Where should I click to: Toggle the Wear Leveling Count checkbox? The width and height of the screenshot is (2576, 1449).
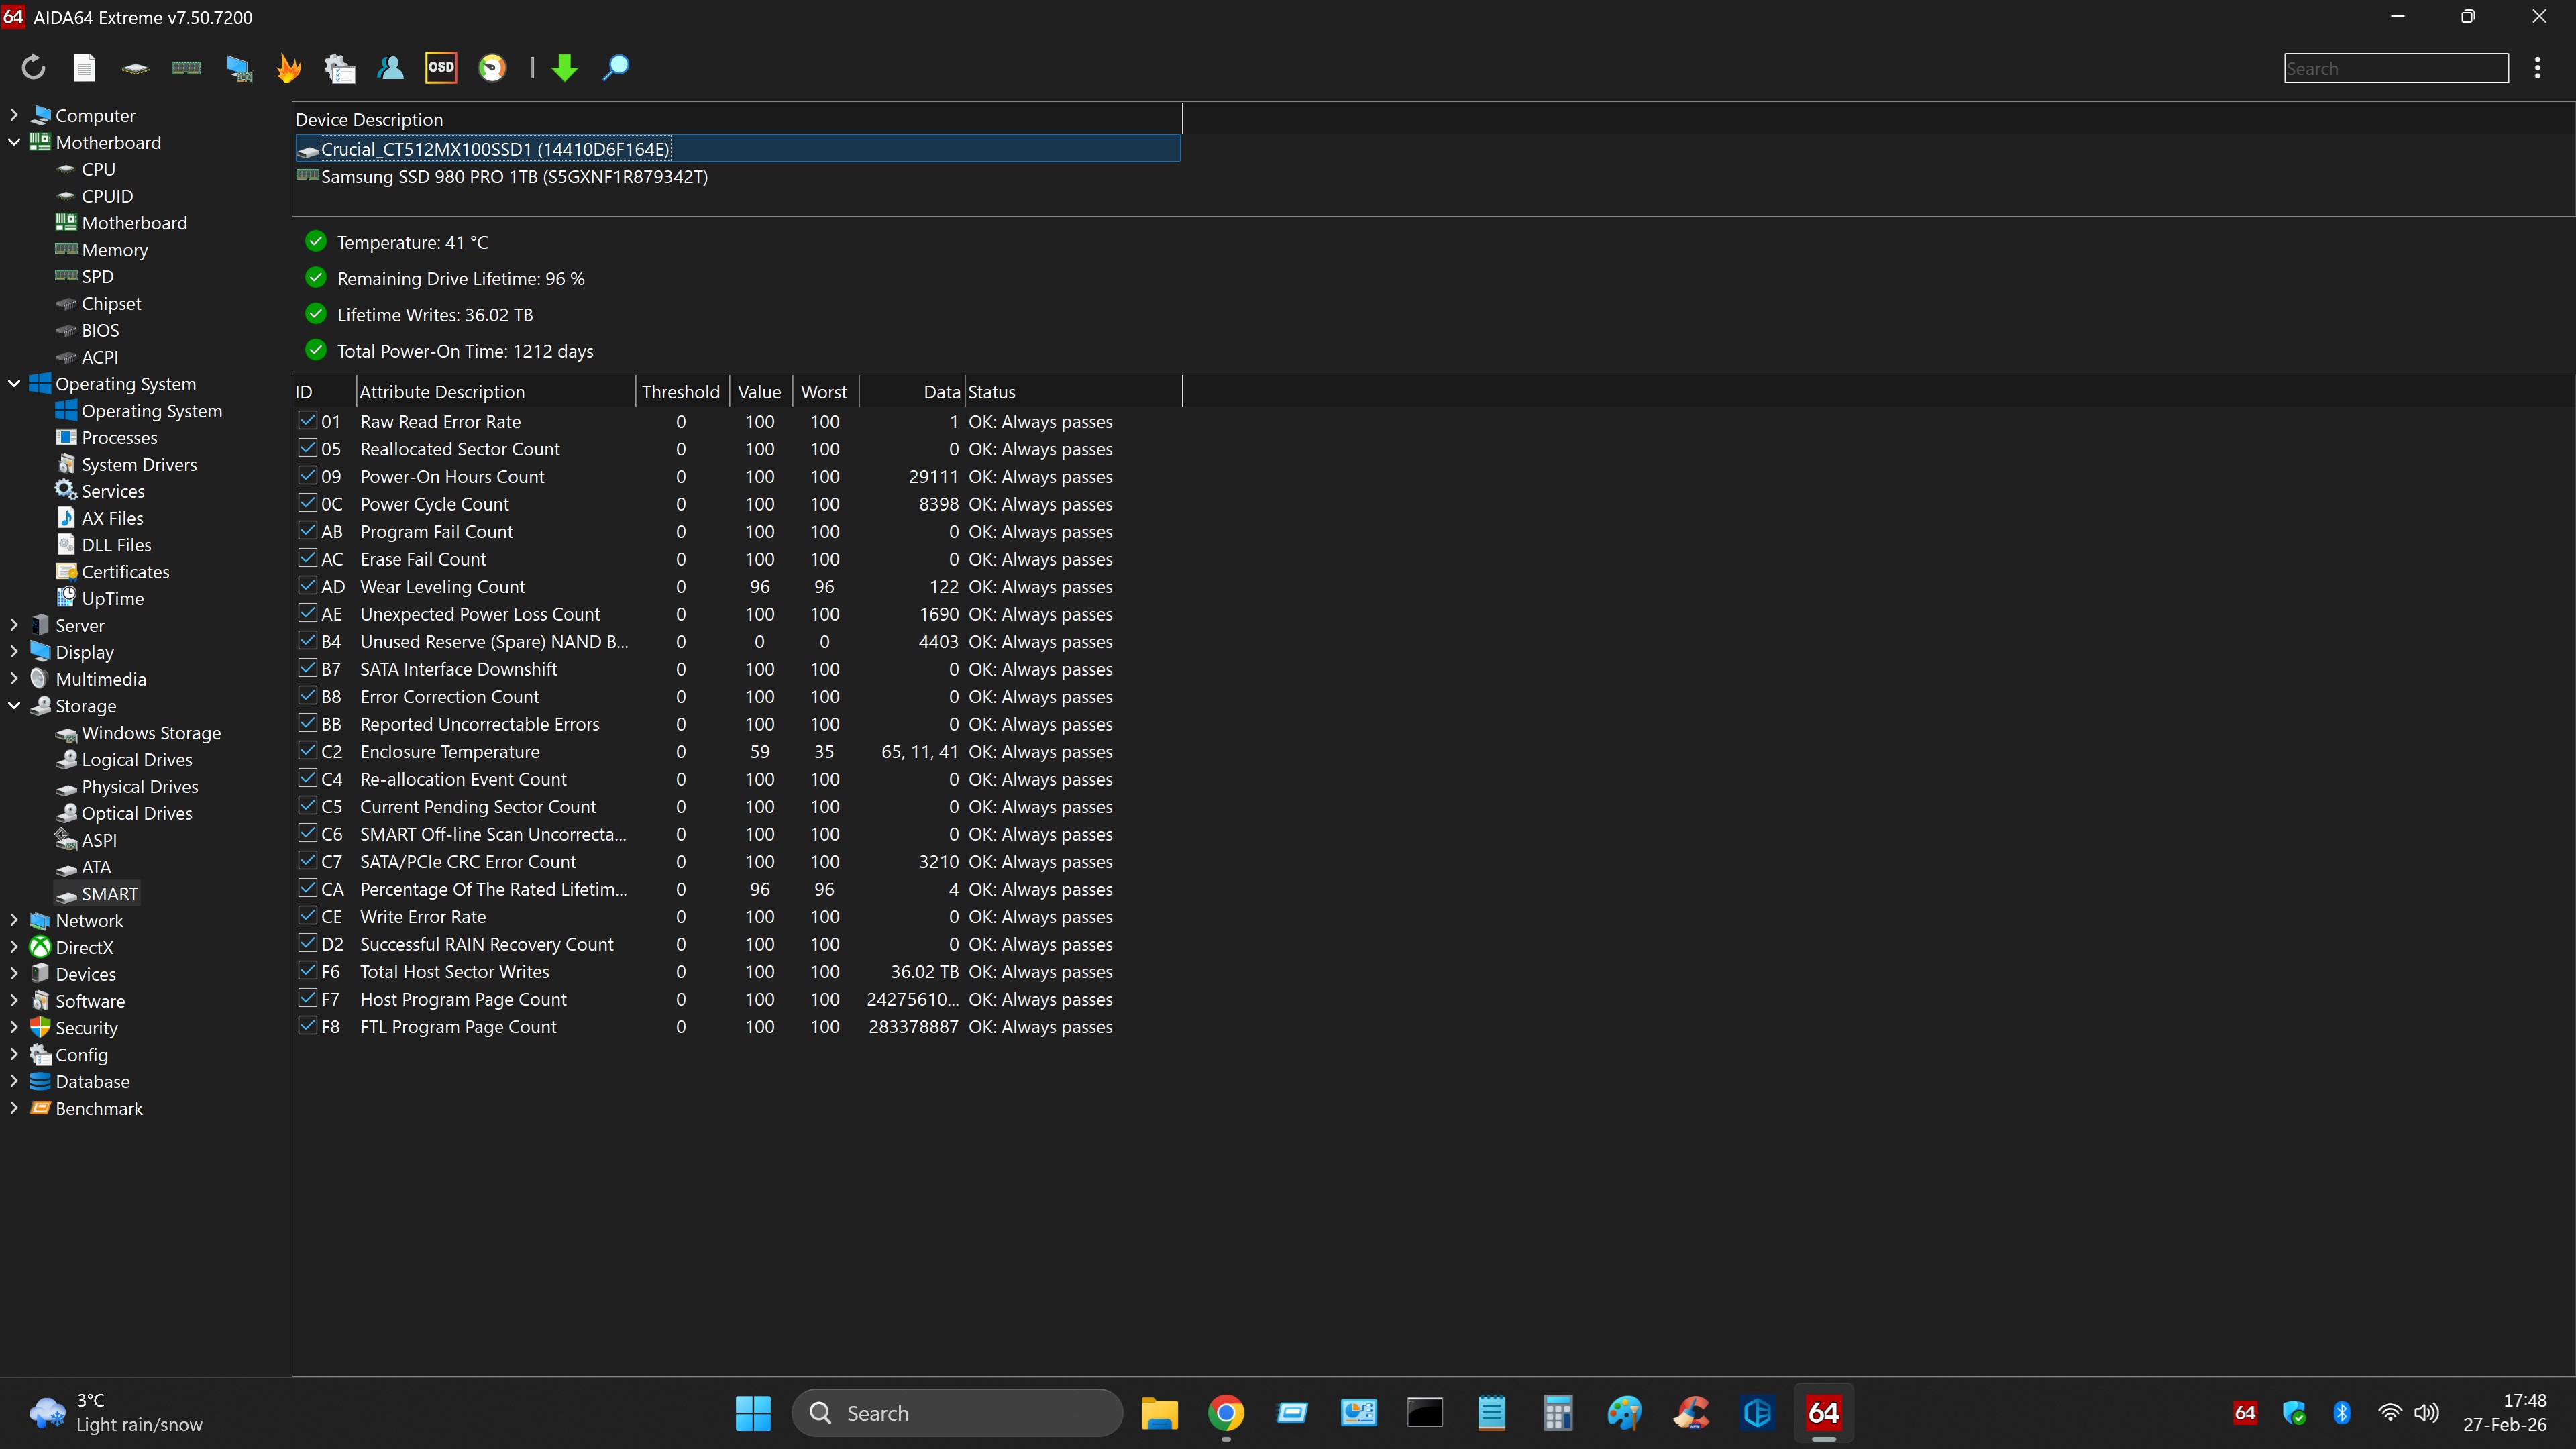tap(308, 586)
